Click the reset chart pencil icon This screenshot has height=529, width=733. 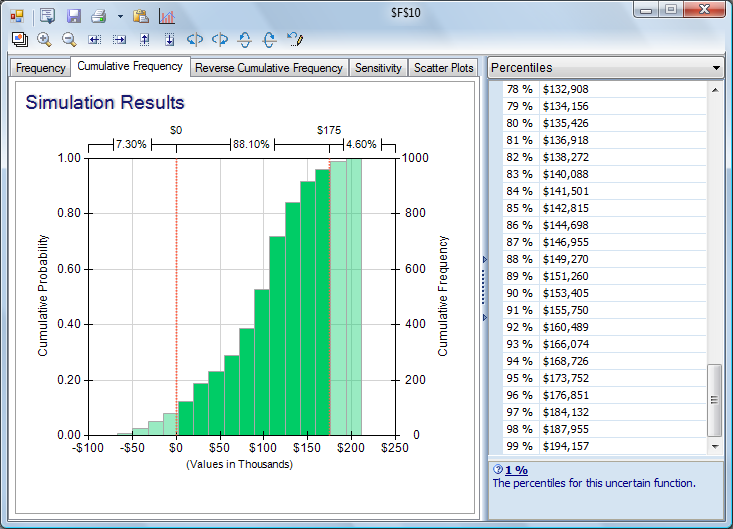(294, 39)
